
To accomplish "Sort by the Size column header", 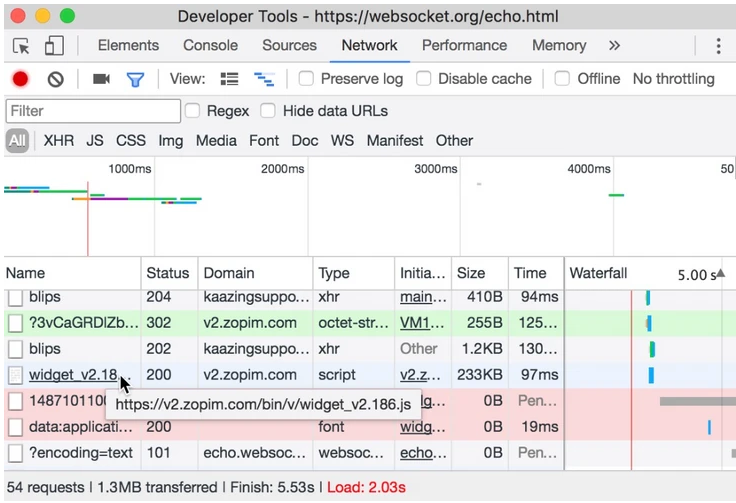I will [479, 273].
